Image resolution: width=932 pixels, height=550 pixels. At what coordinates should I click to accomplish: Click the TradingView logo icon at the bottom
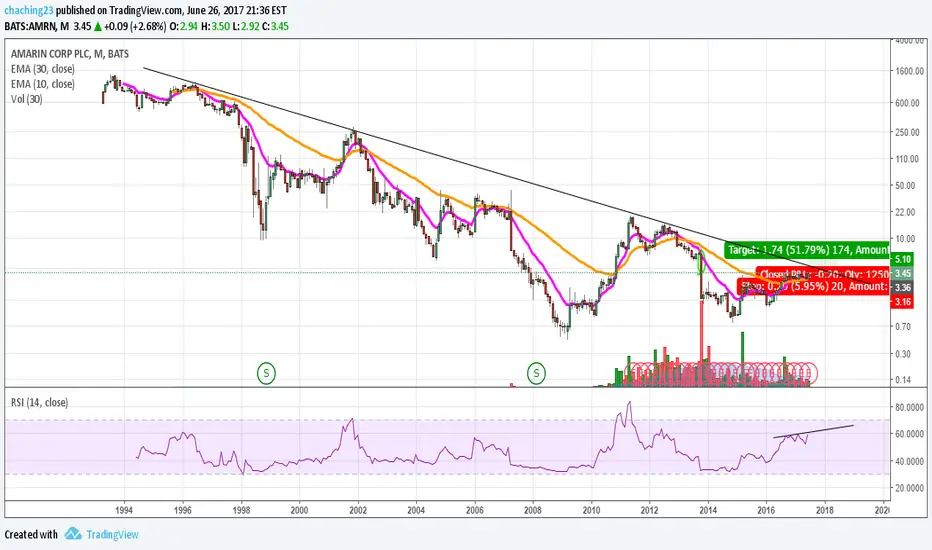(73, 533)
